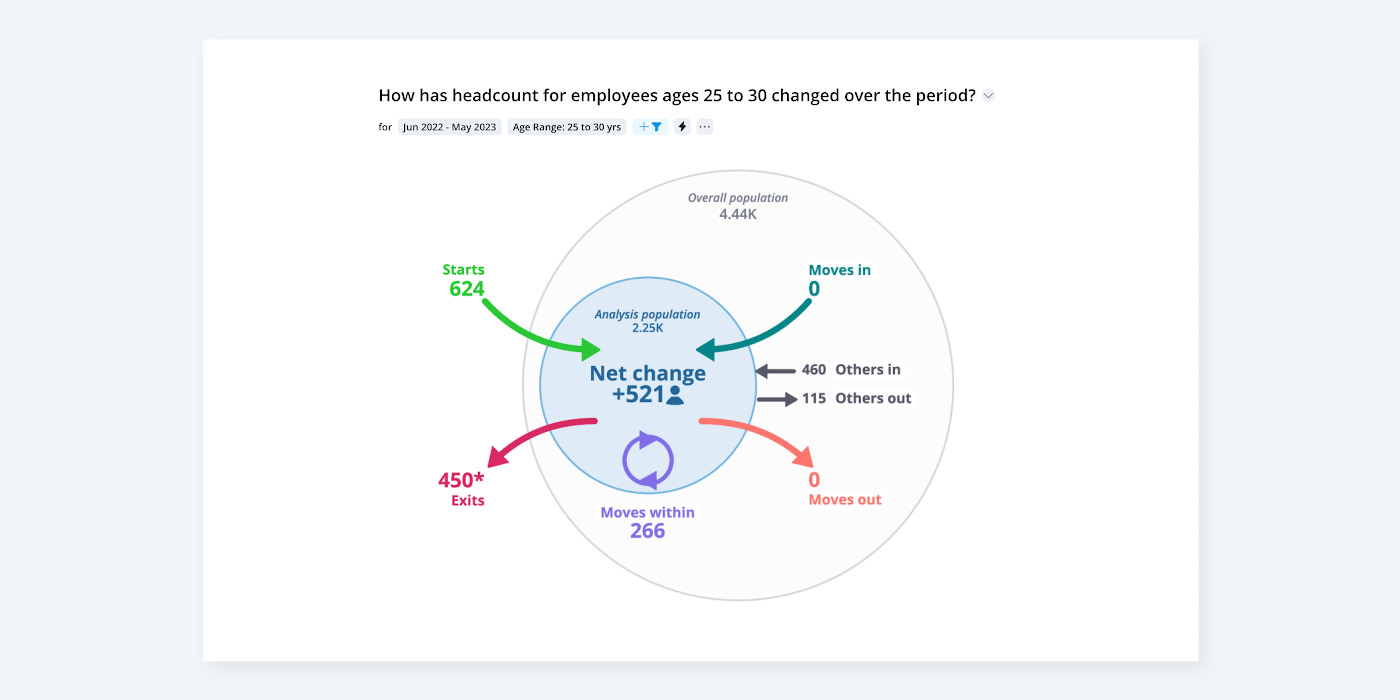This screenshot has width=1400, height=700.
Task: Click the headcount question title text
Action: point(677,96)
